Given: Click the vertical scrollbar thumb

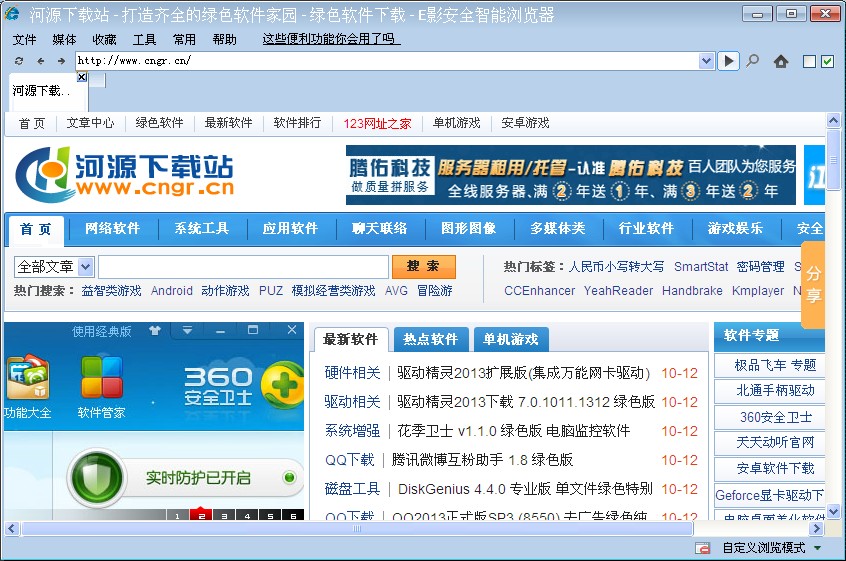Looking at the screenshot, I should click(x=834, y=159).
